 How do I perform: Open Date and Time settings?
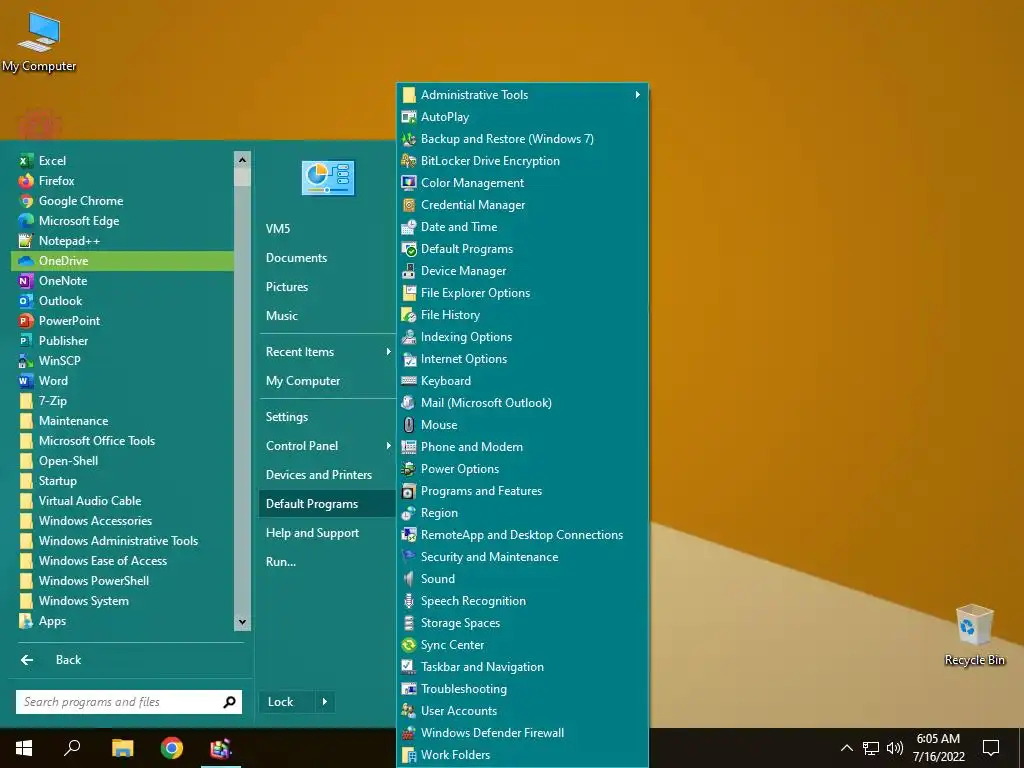click(522, 227)
